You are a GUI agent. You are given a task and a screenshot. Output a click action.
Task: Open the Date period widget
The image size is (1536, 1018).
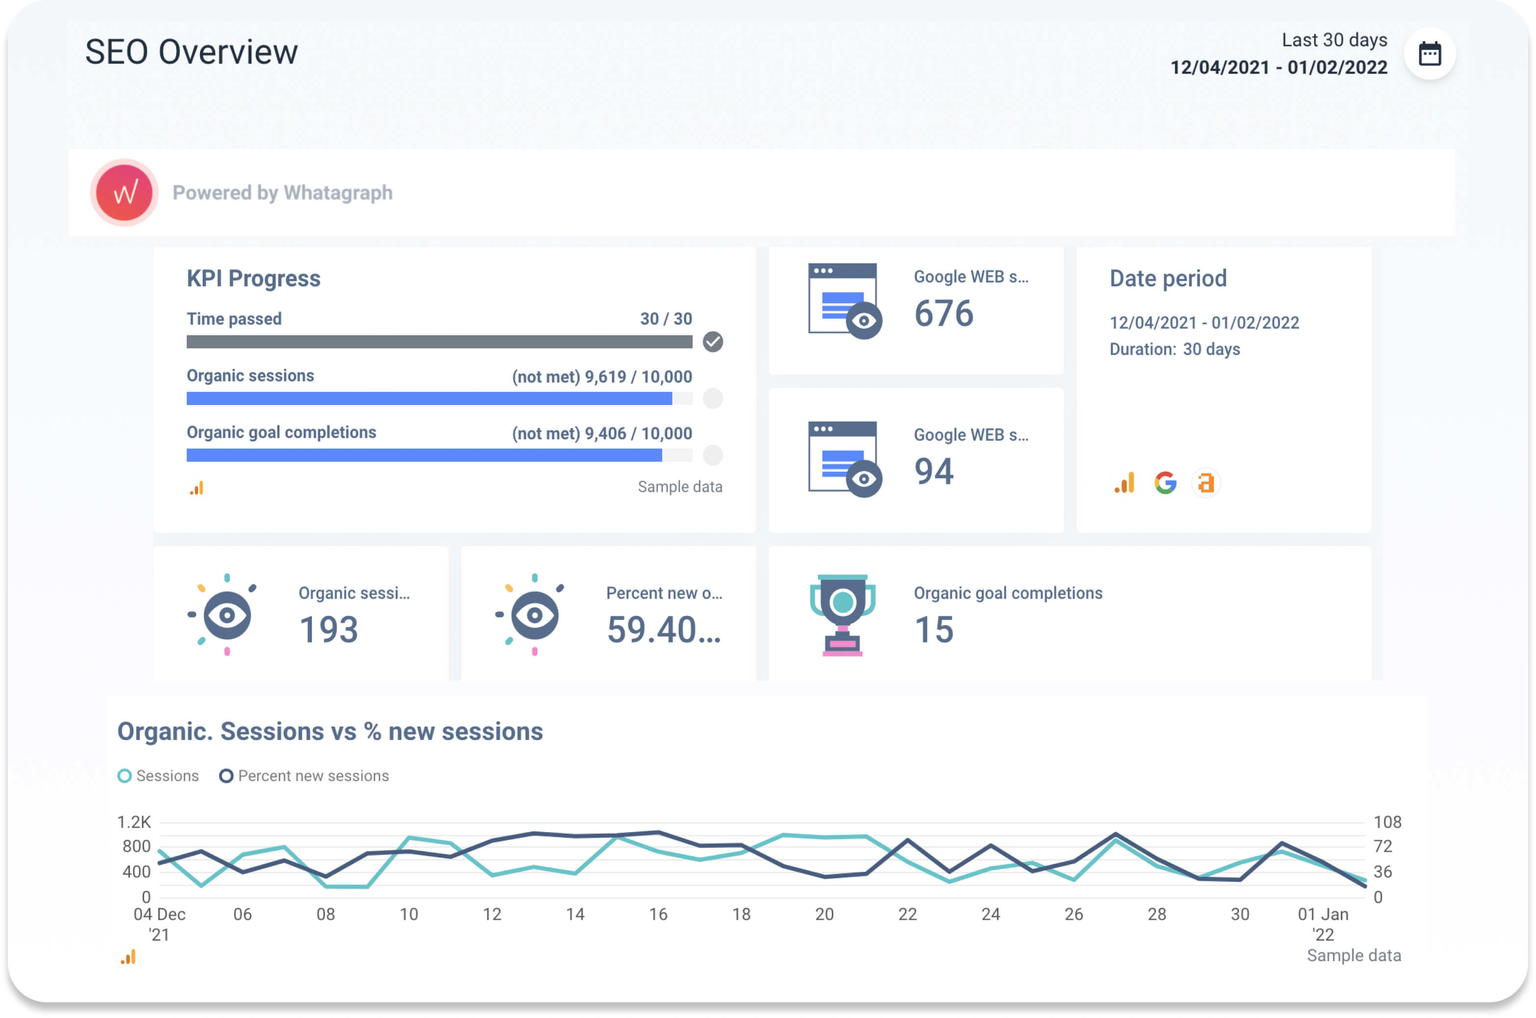(1167, 278)
